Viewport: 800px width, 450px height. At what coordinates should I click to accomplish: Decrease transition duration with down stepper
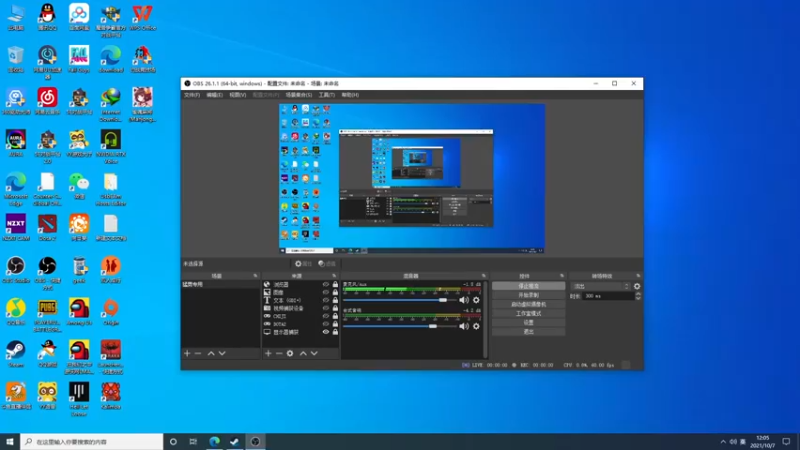point(638,298)
